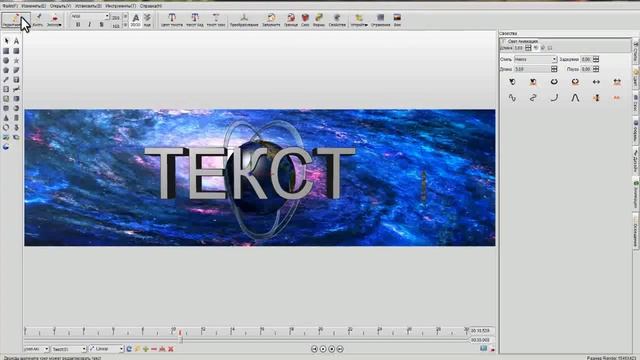Click the font size number field in toolbar
Screen dimensions: 640x360
tap(116, 17)
